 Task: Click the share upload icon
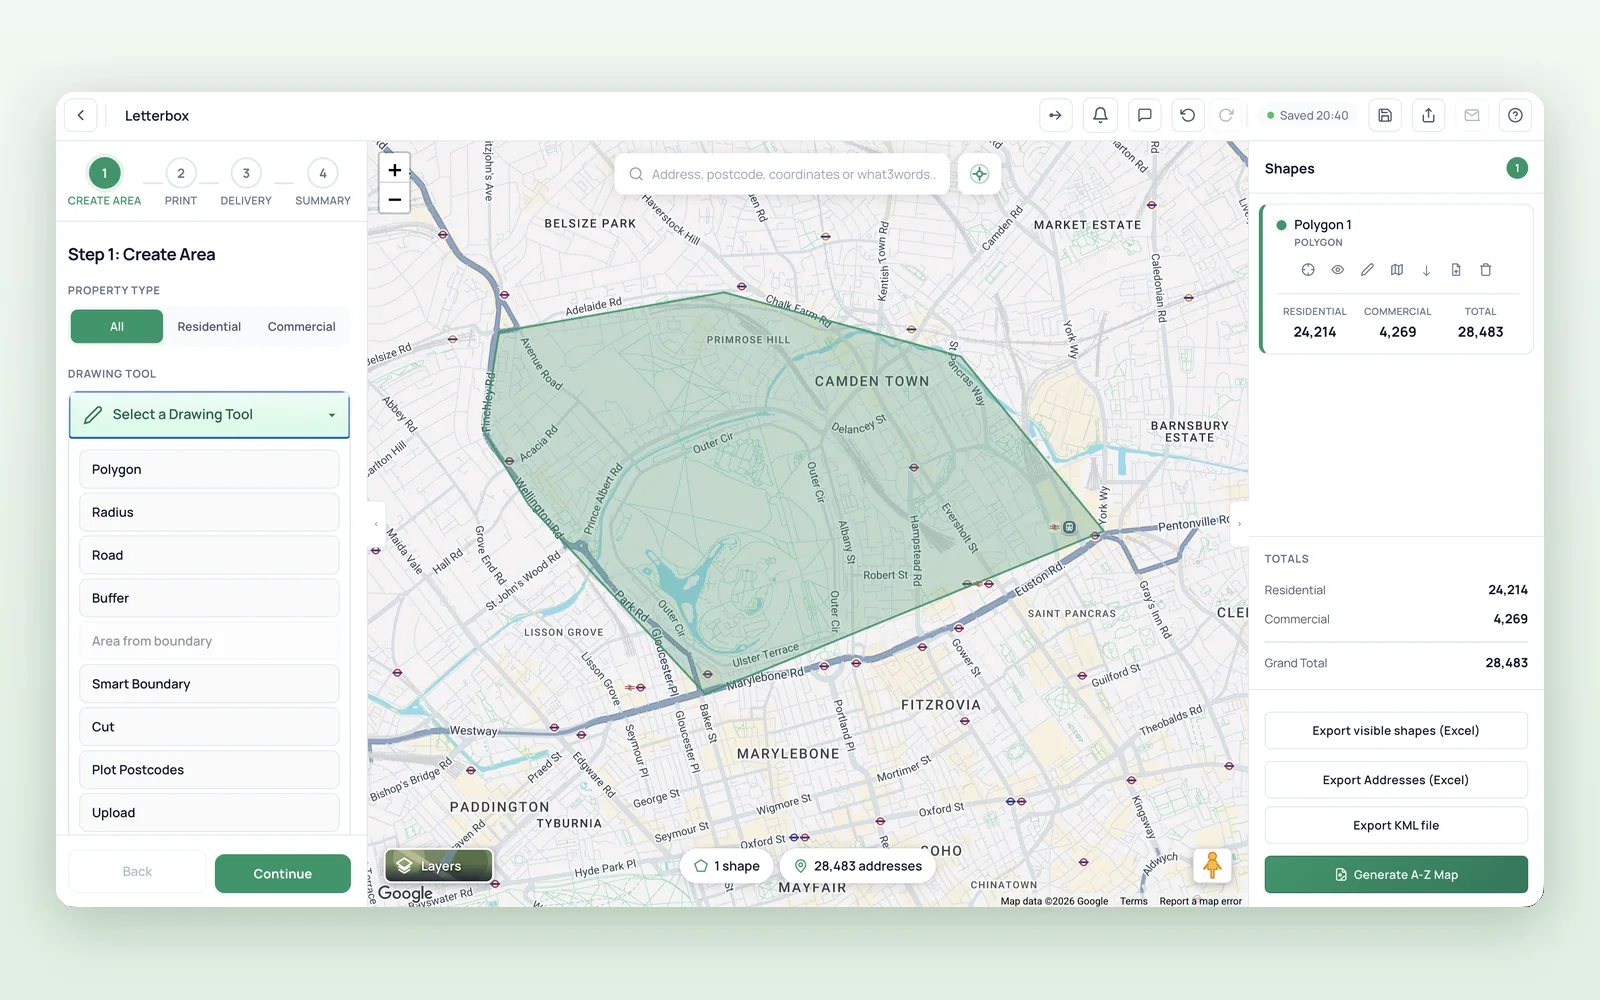tap(1428, 115)
